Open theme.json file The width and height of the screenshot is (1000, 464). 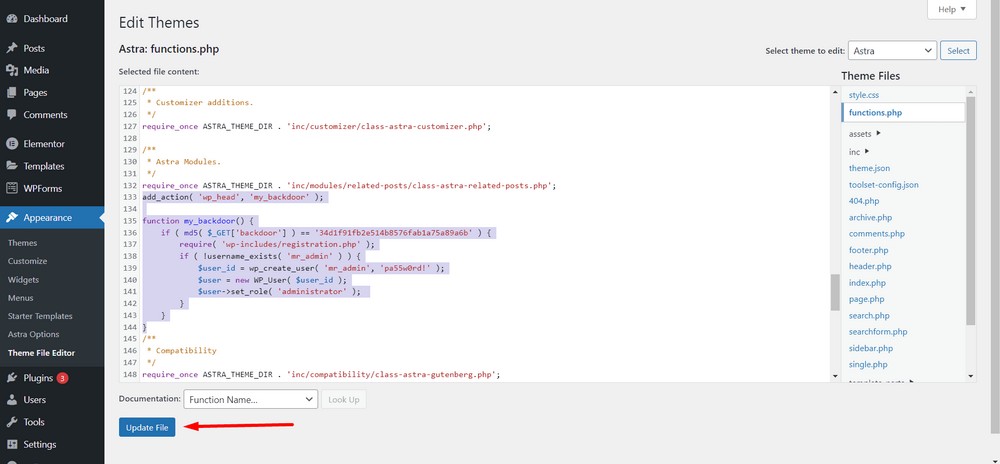[x=869, y=168]
